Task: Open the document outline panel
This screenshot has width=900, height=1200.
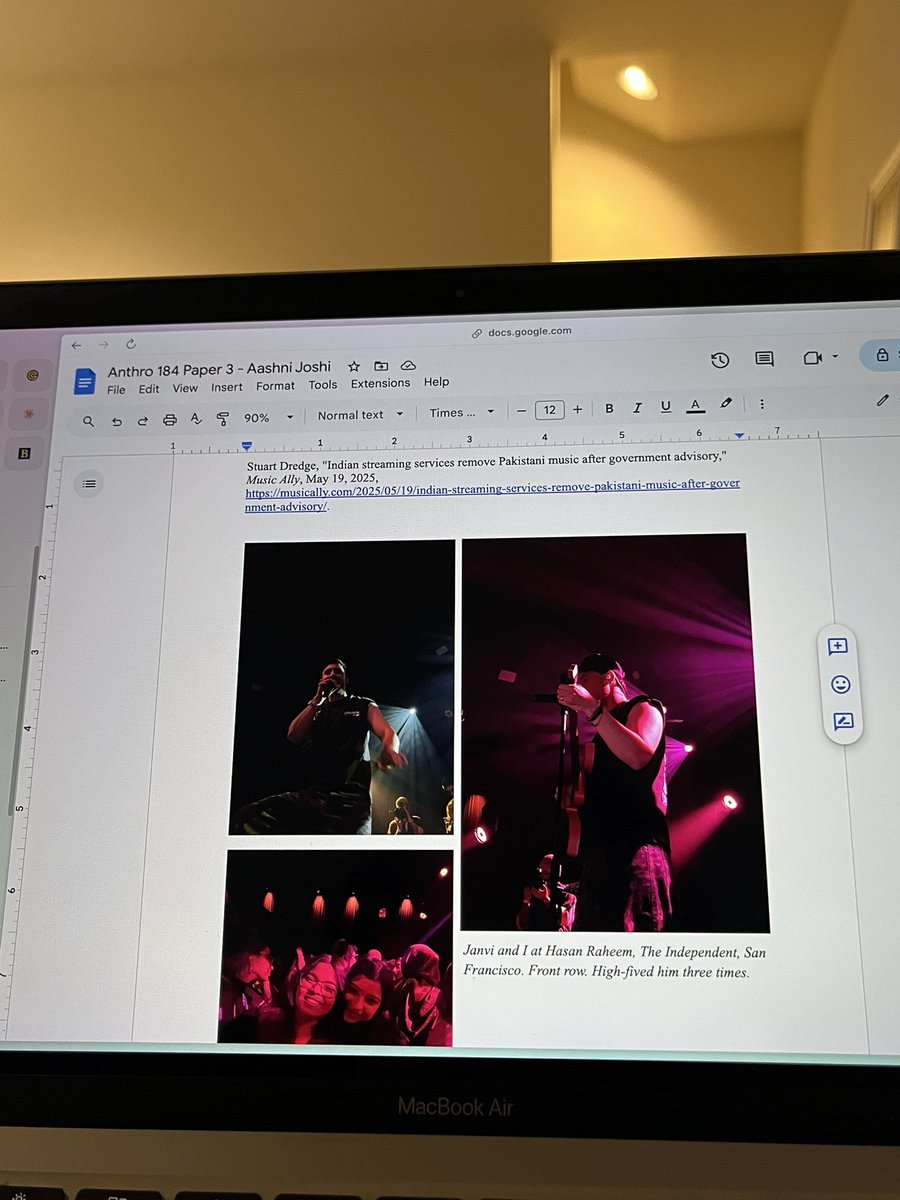Action: 89,484
